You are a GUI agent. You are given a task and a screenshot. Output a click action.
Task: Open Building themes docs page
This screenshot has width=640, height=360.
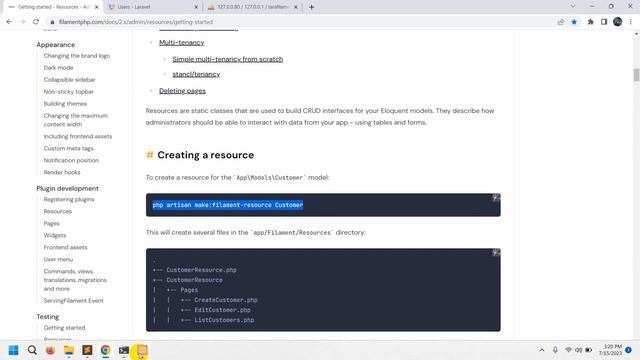pos(65,104)
